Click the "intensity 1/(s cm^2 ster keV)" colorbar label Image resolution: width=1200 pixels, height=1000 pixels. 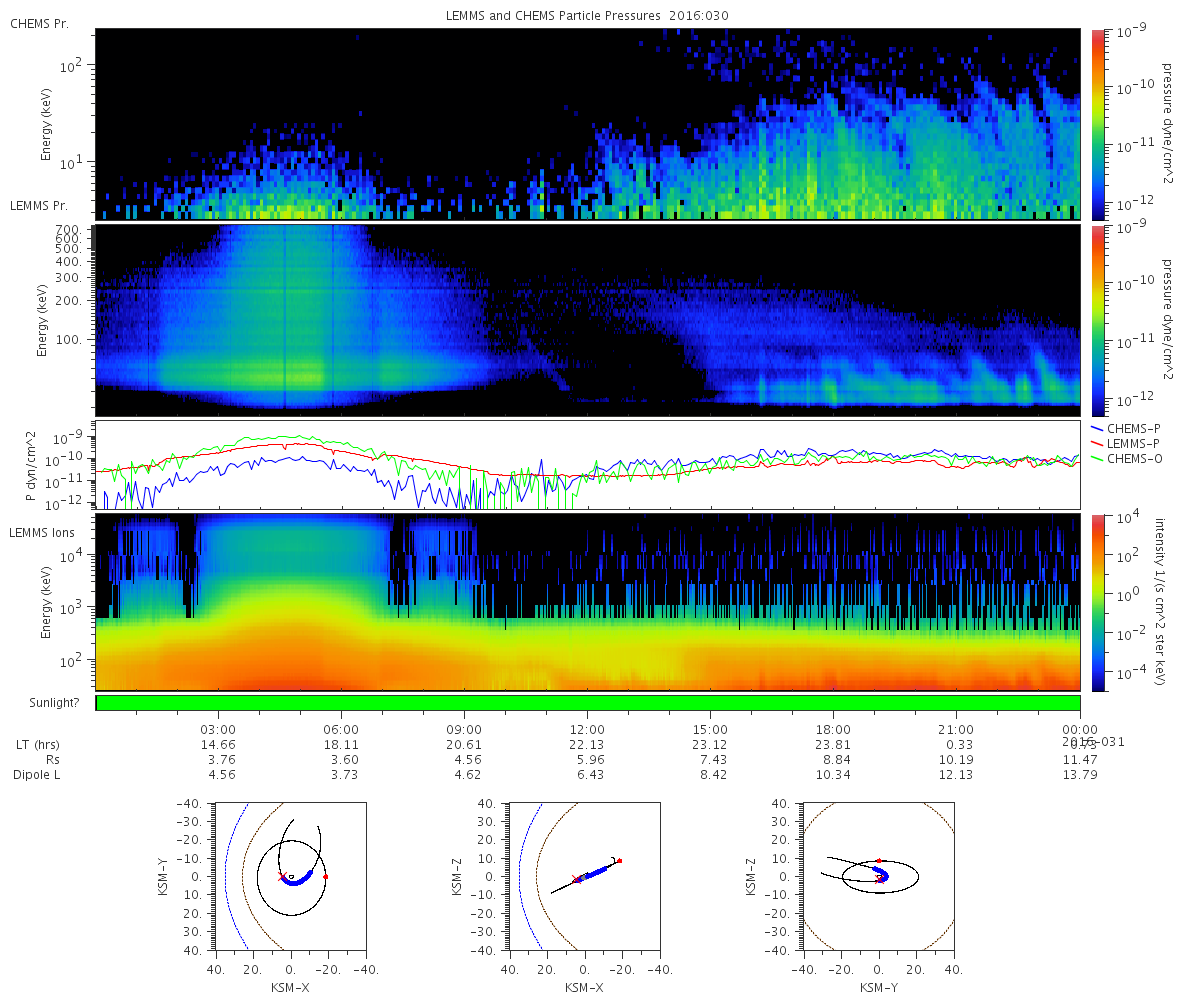coord(1162,602)
